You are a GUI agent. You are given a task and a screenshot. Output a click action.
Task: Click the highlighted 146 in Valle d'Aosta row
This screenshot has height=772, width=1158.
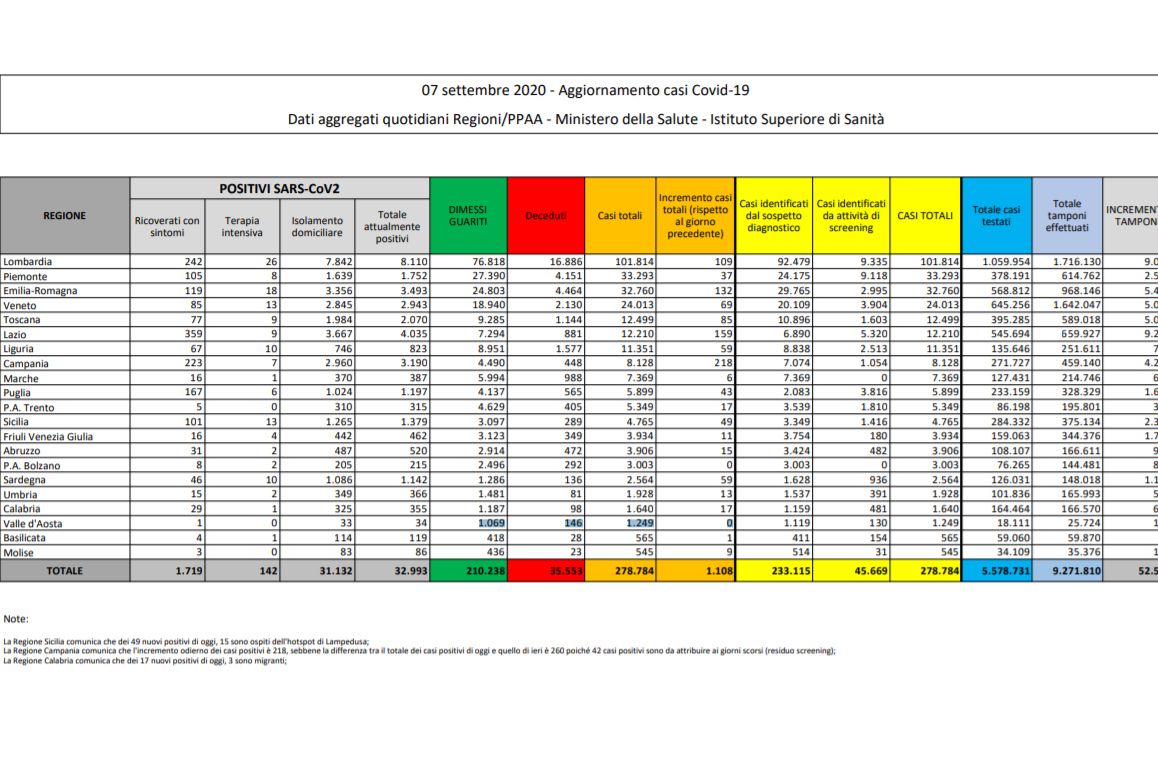[x=573, y=523]
